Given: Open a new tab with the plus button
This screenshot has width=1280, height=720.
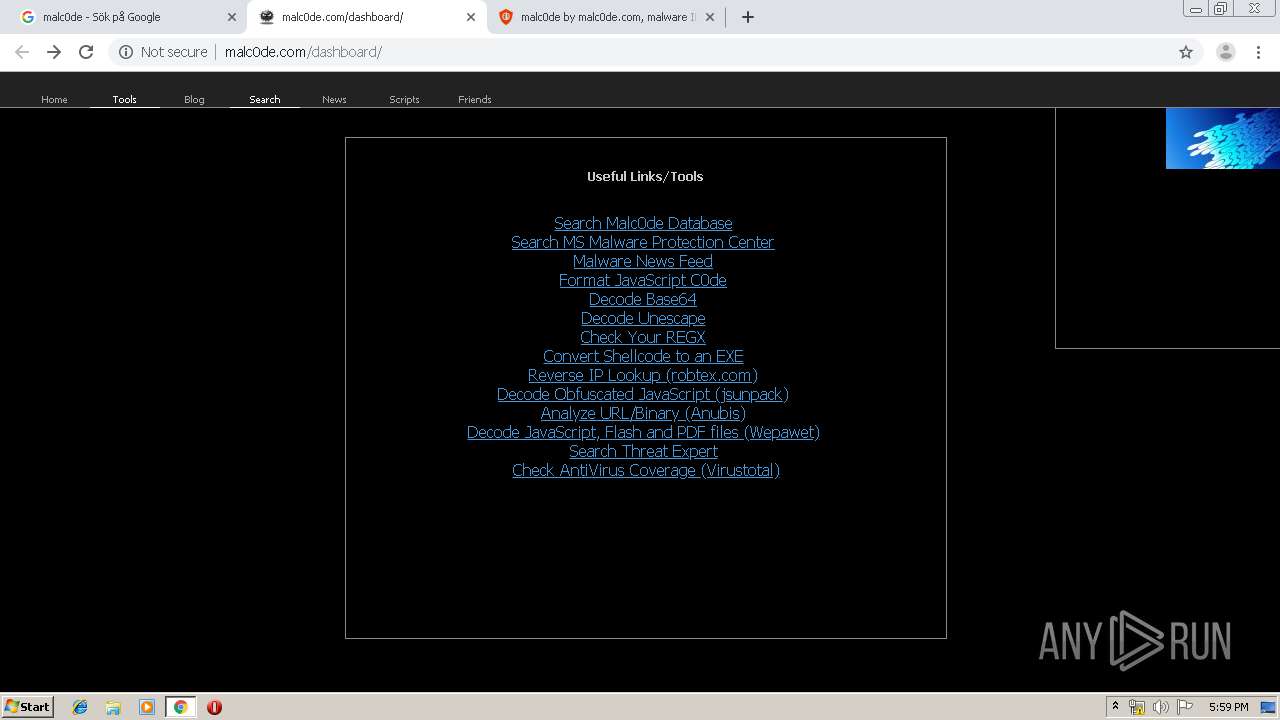Looking at the screenshot, I should point(748,17).
